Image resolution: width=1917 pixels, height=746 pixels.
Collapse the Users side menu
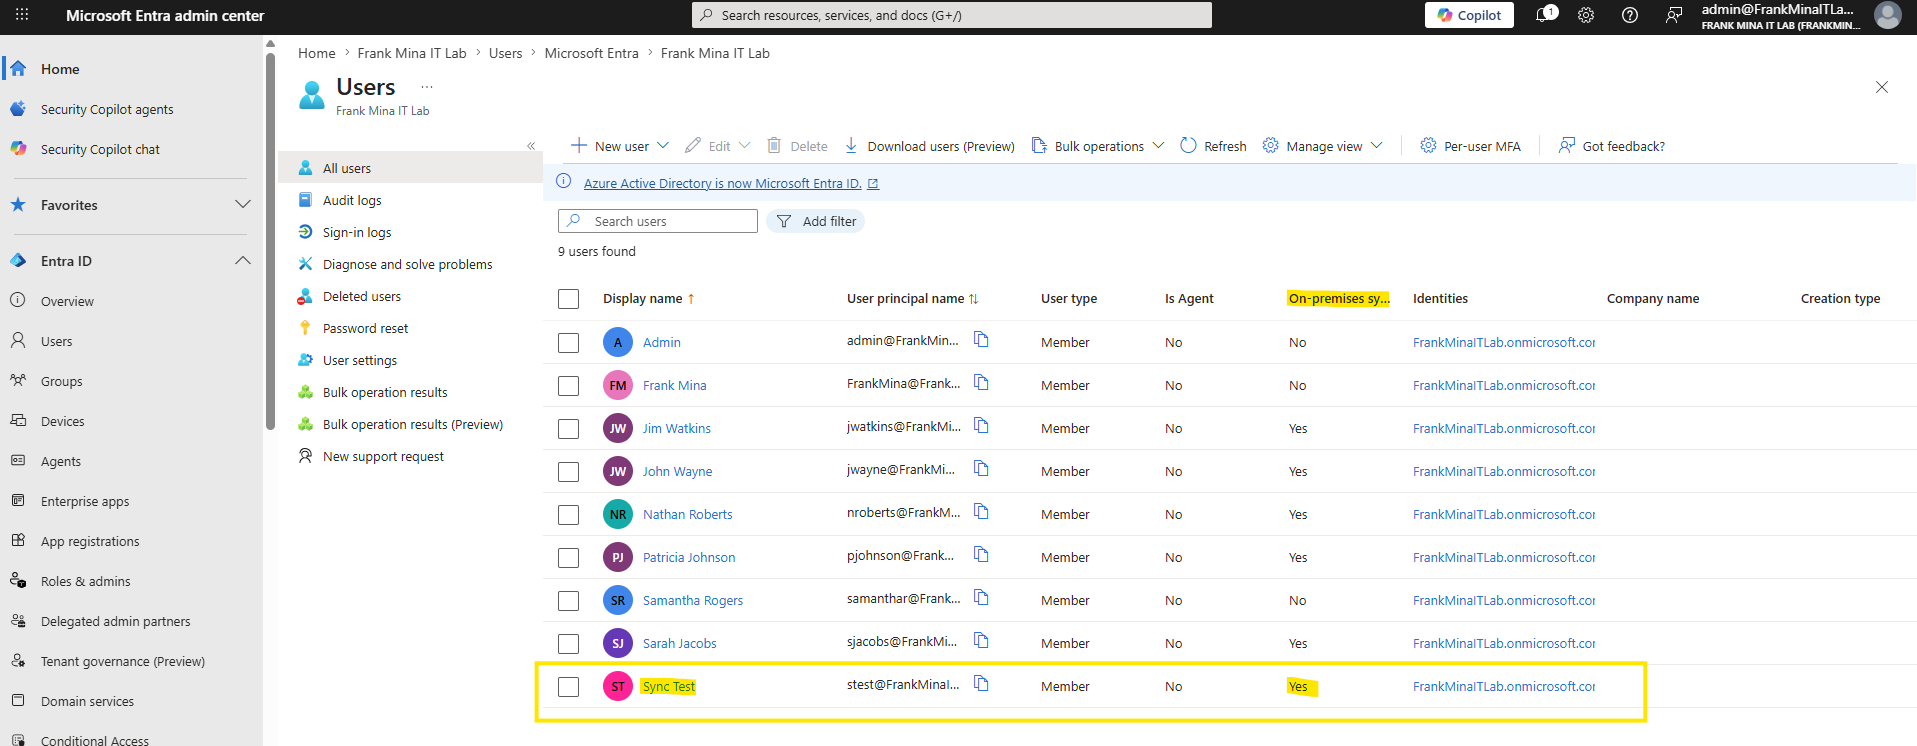(x=531, y=146)
